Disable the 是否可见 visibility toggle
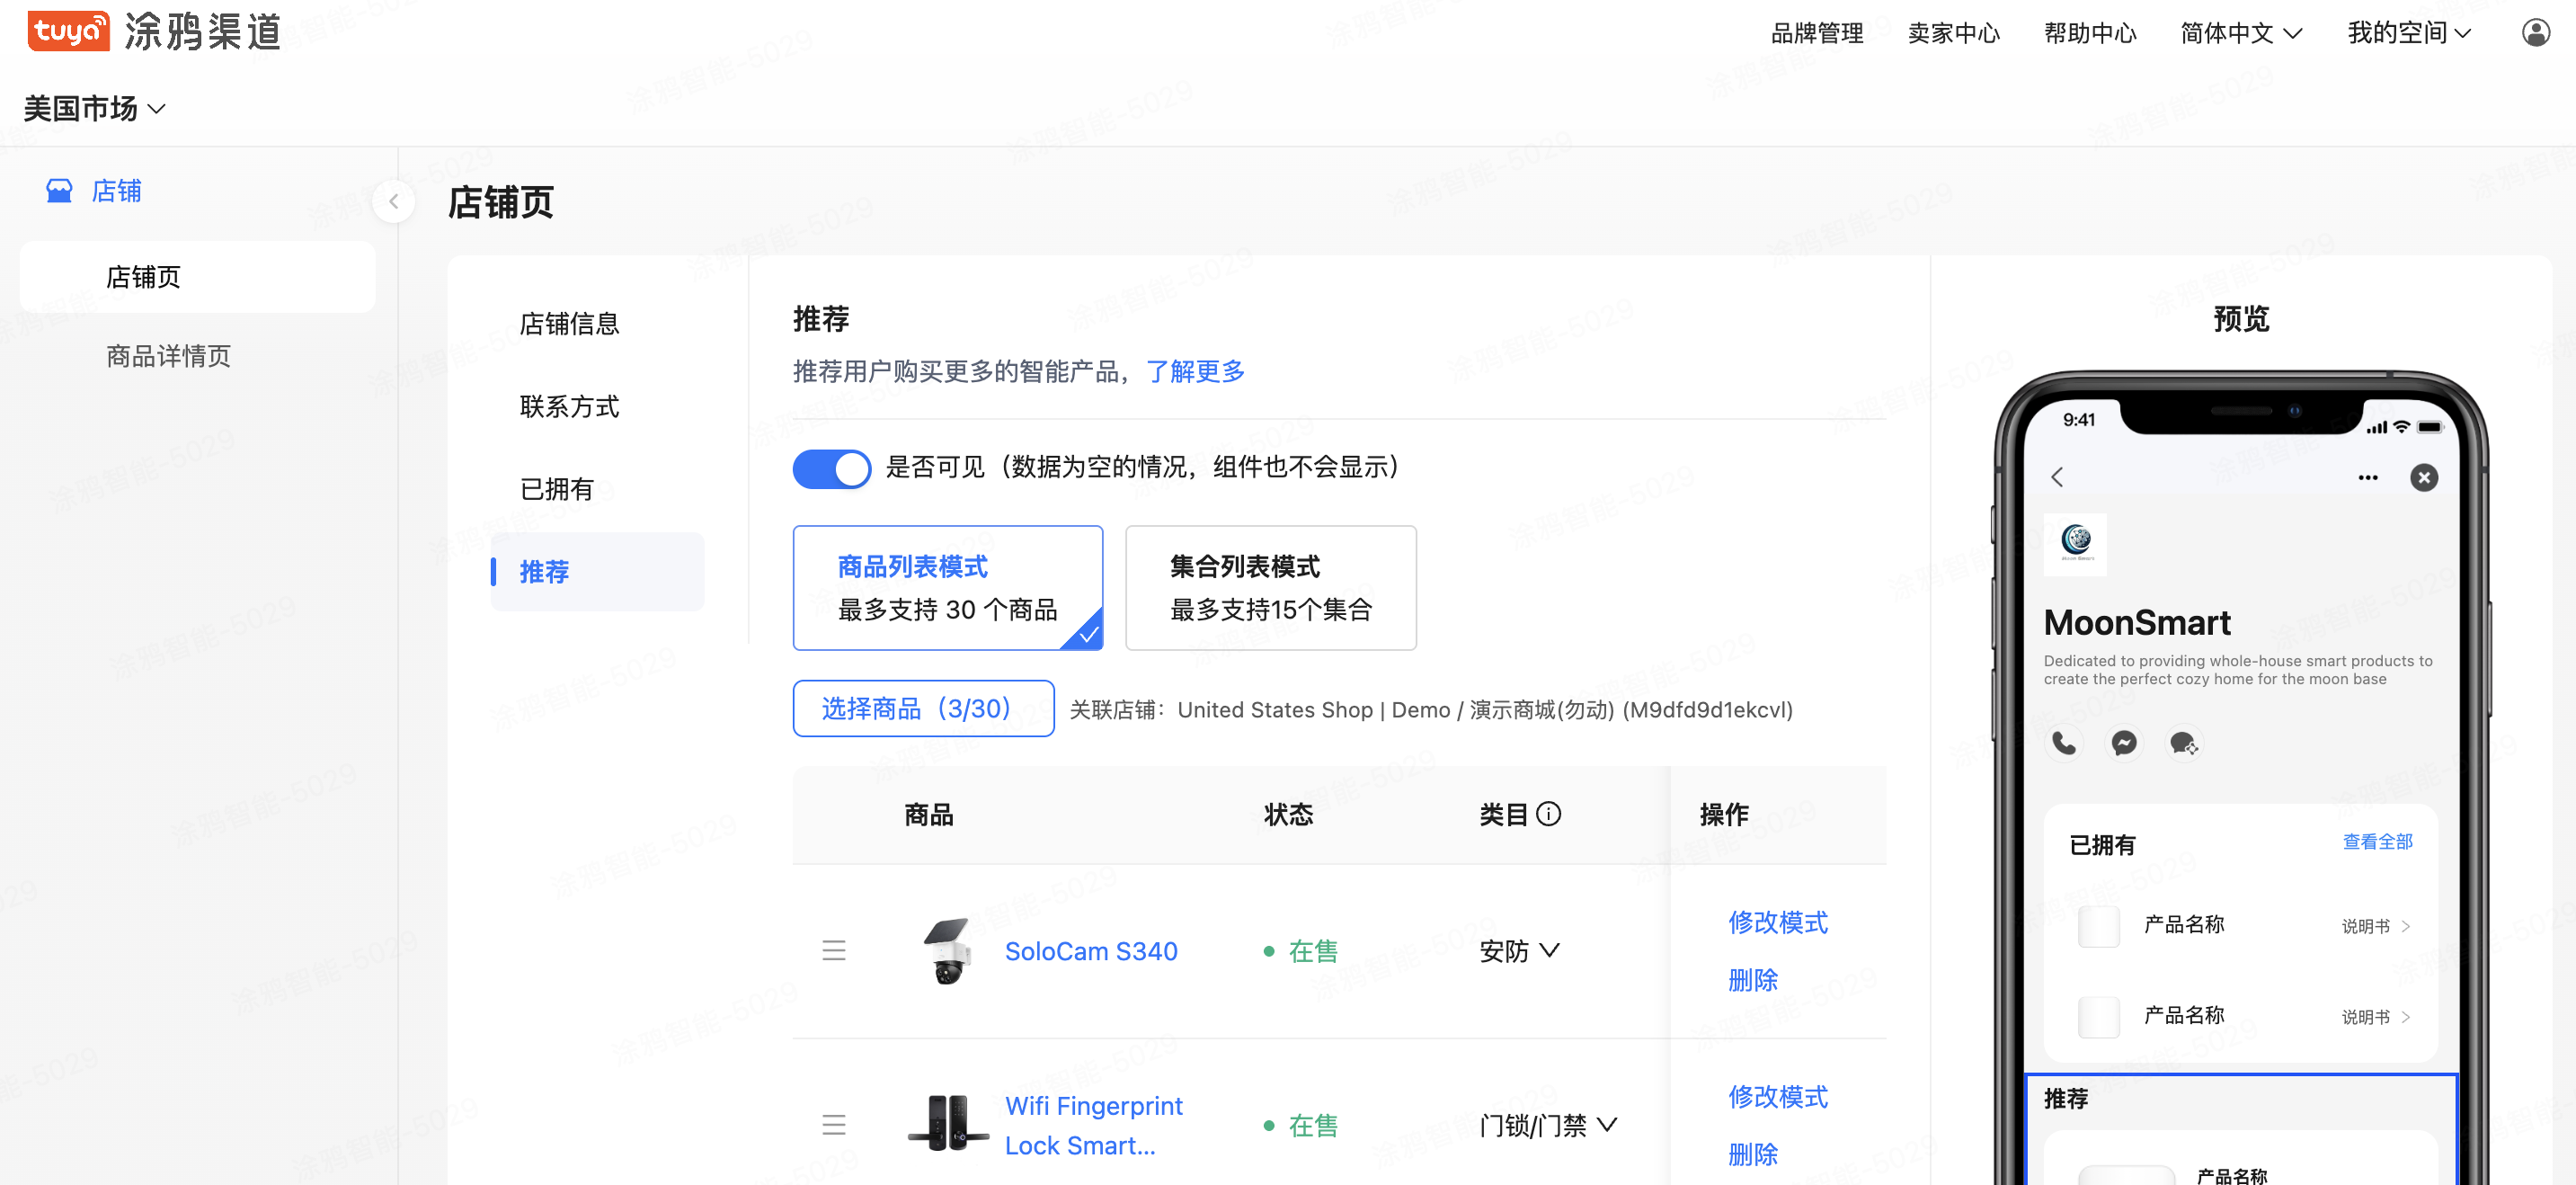 (x=831, y=468)
